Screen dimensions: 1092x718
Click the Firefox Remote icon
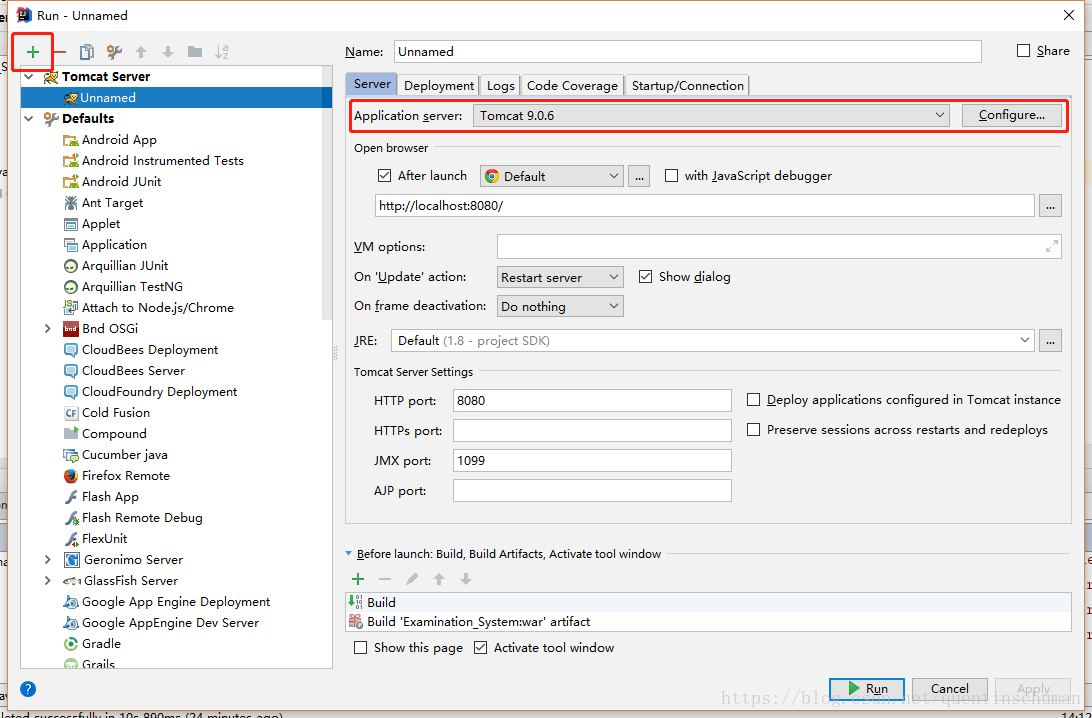(x=70, y=476)
